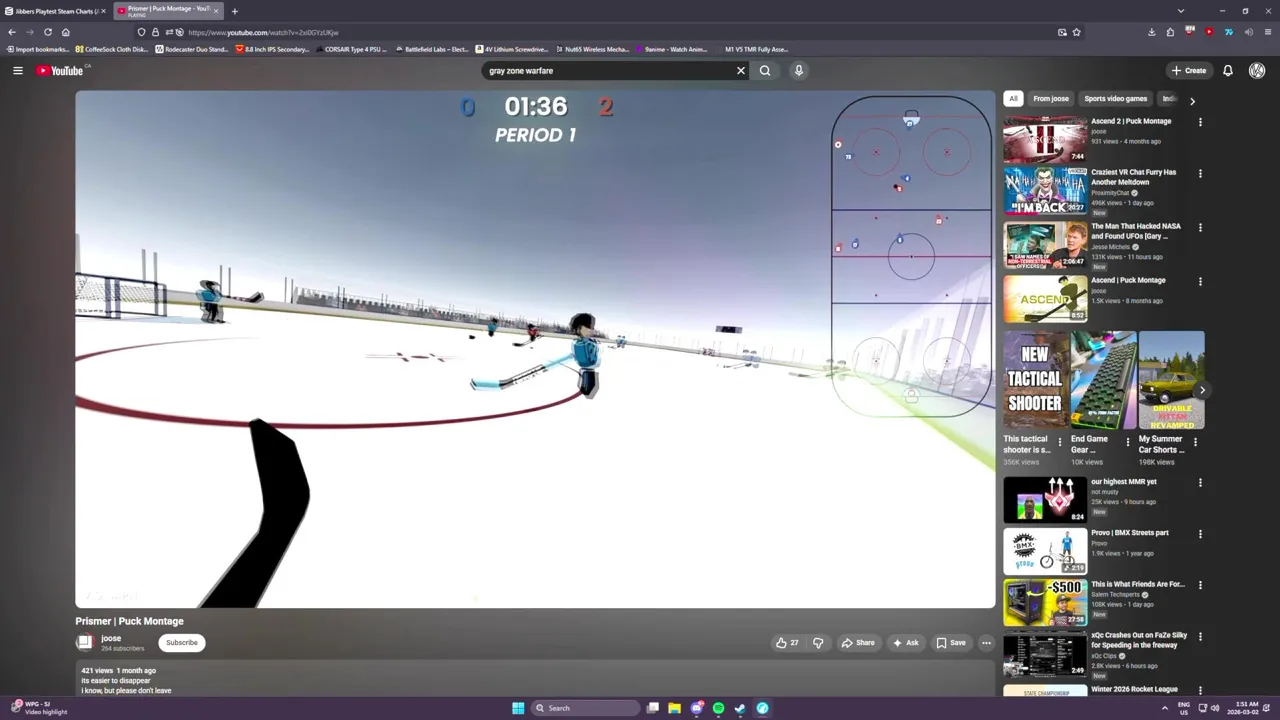Open options for 'our highest MMR yet'
Viewport: 1280px width, 720px height.
tap(1200, 483)
